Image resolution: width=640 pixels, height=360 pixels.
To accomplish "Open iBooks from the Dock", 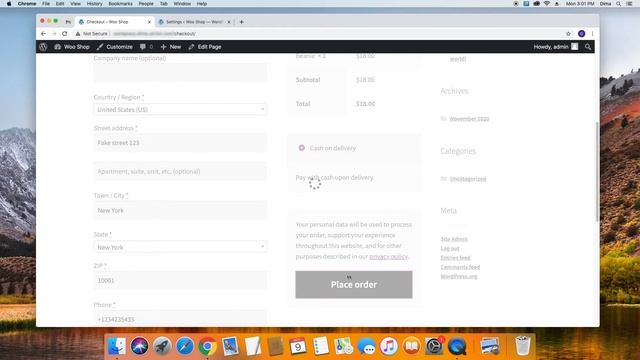I will coord(411,346).
